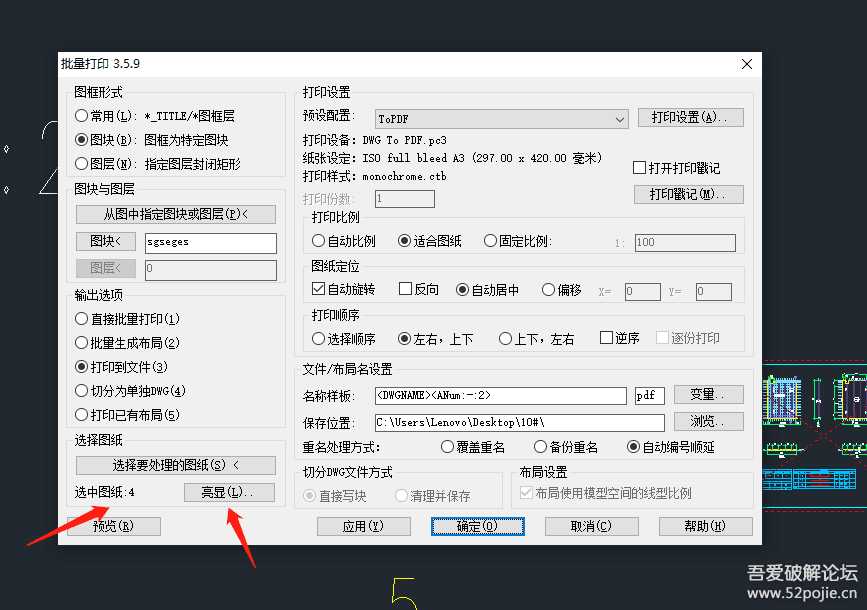The width and height of the screenshot is (867, 610).
Task: Enable 逆序 reverse print order checkbox
Action: pyautogui.click(x=604, y=338)
